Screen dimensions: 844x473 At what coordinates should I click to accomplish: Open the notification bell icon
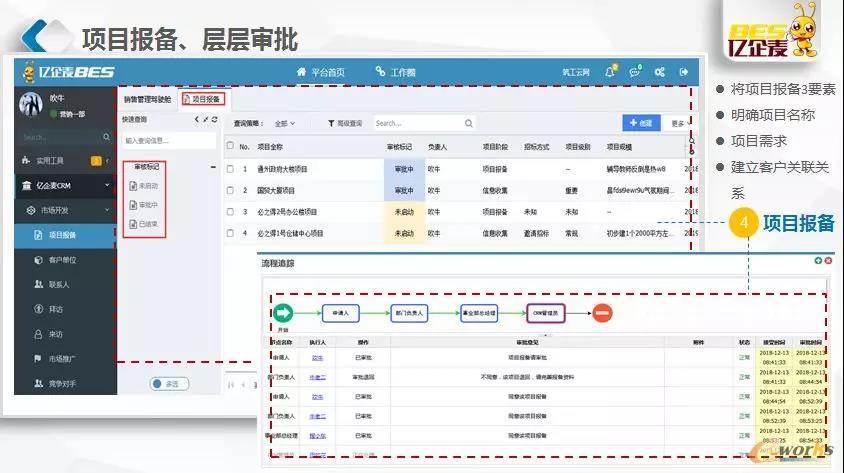tap(610, 72)
